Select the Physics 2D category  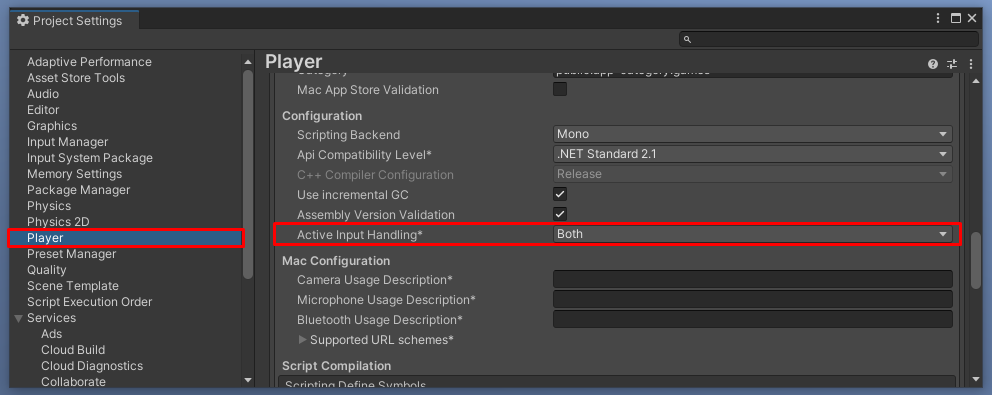[58, 222]
